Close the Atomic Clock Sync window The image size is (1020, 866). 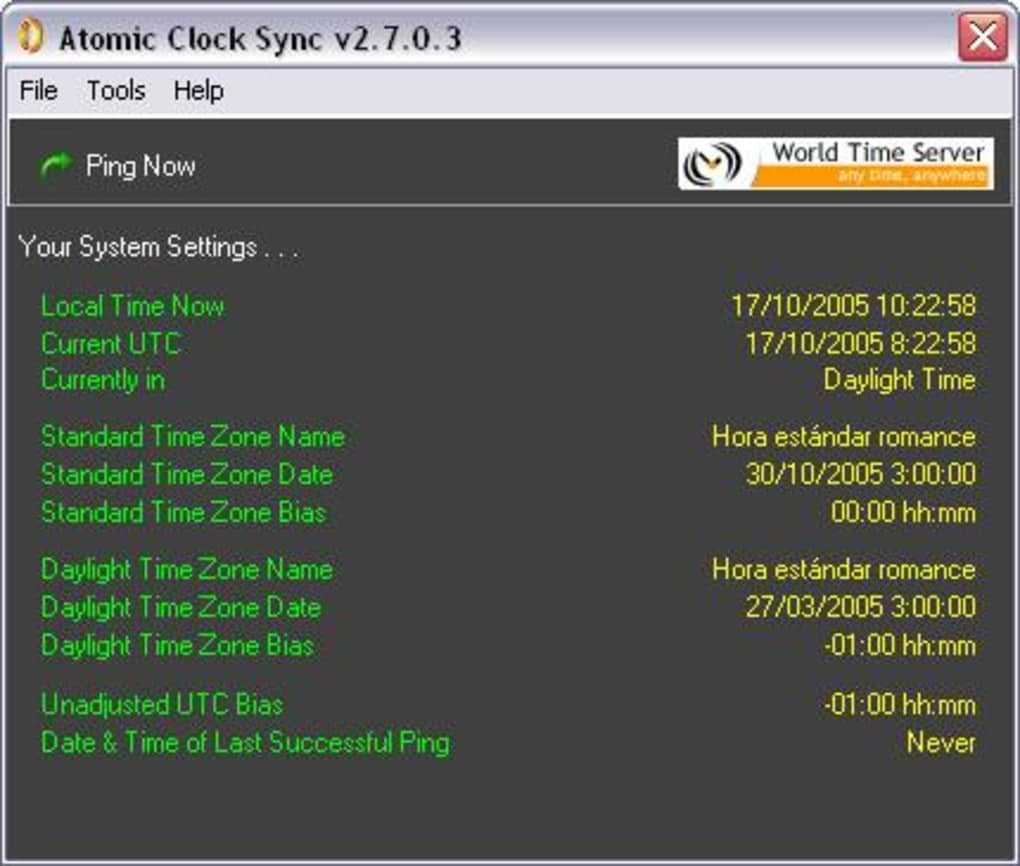pos(981,38)
